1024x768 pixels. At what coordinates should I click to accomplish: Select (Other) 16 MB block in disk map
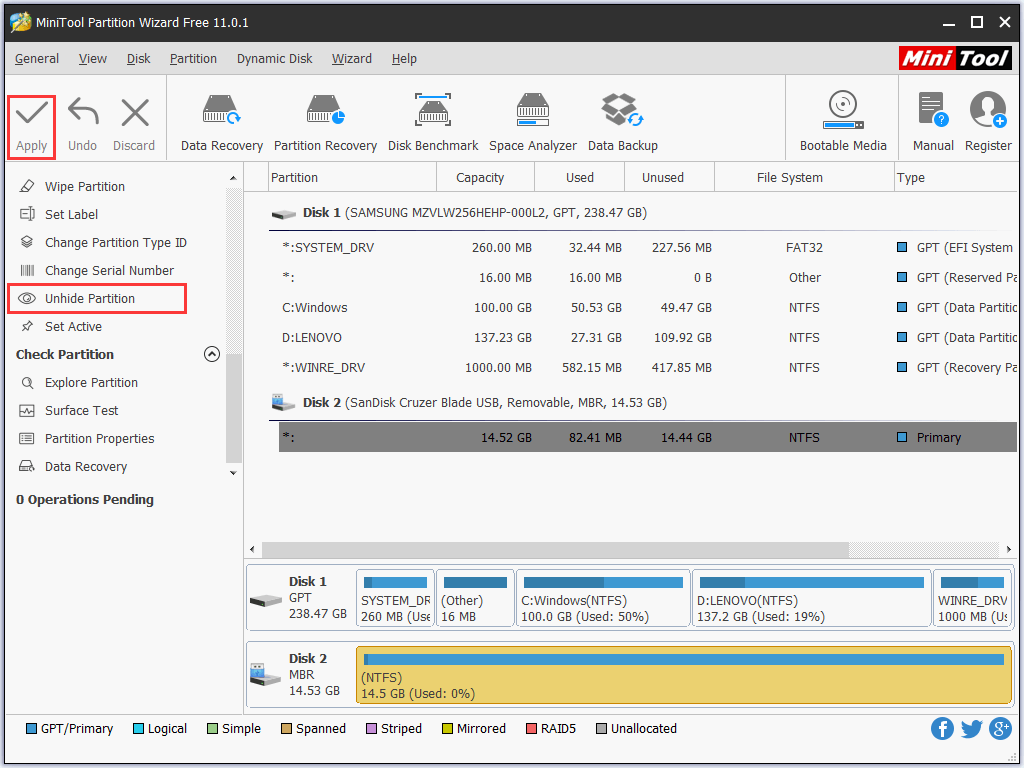point(475,598)
